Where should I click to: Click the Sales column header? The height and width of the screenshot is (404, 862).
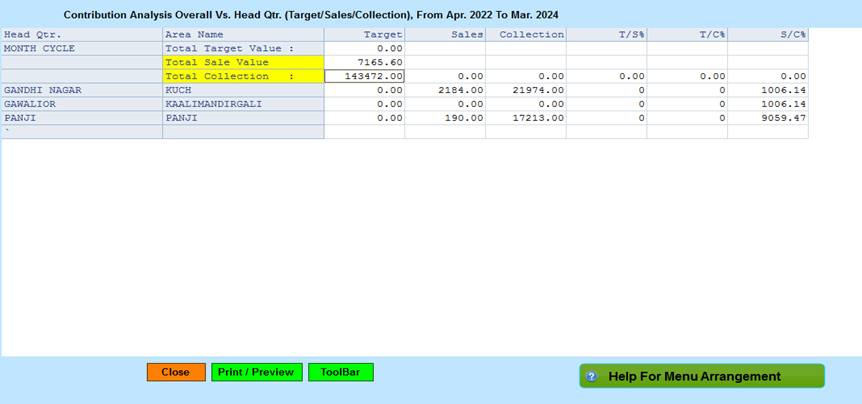click(445, 34)
